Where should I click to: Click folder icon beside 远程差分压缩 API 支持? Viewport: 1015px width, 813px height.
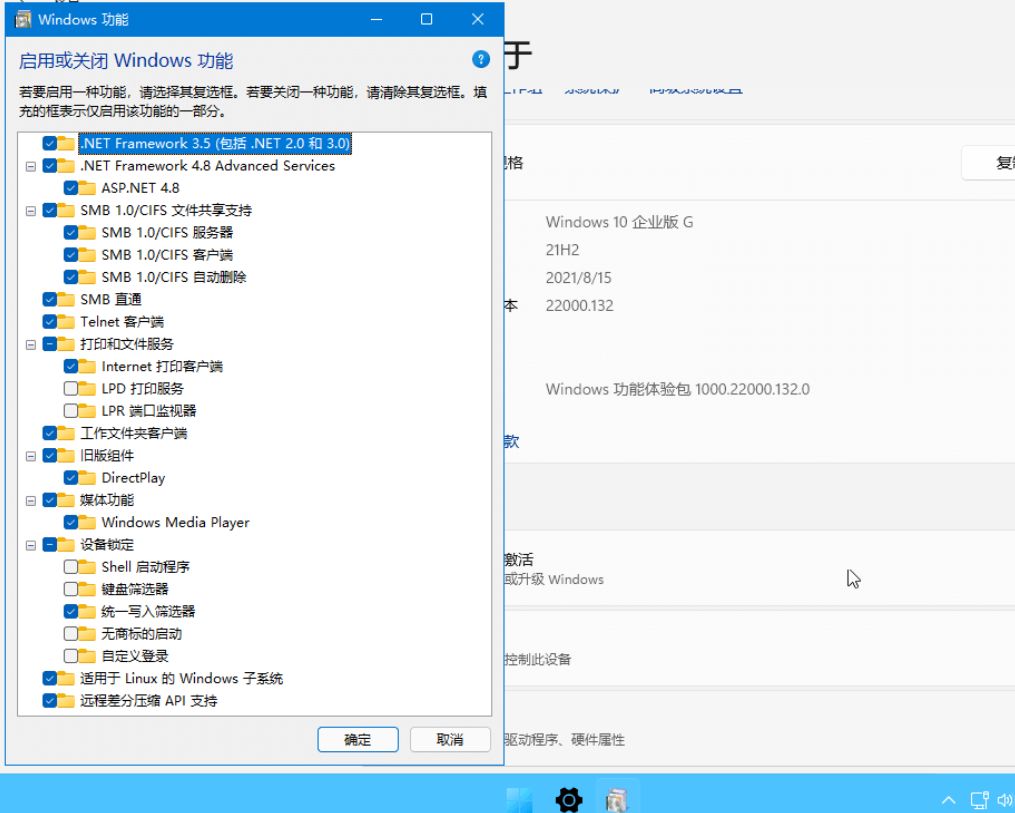click(65, 701)
